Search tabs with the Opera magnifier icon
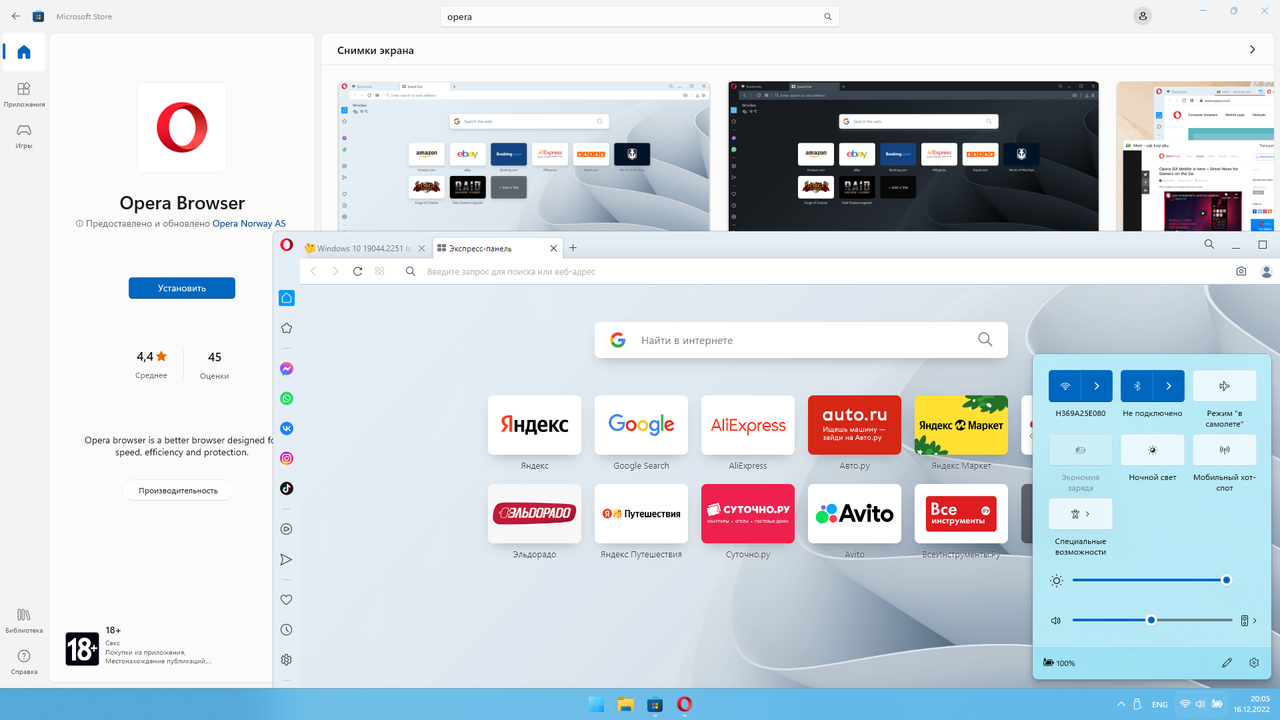The height and width of the screenshot is (720, 1280). point(1209,244)
